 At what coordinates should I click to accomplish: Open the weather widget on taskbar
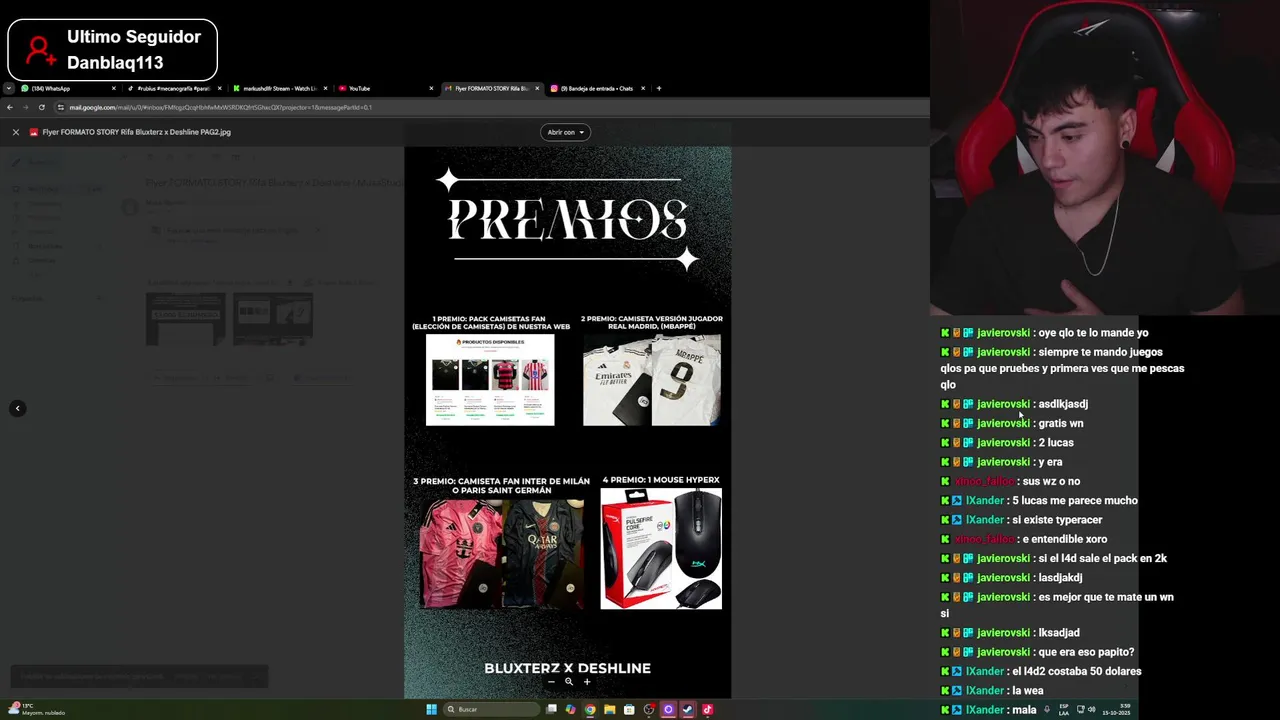pyautogui.click(x=36, y=709)
